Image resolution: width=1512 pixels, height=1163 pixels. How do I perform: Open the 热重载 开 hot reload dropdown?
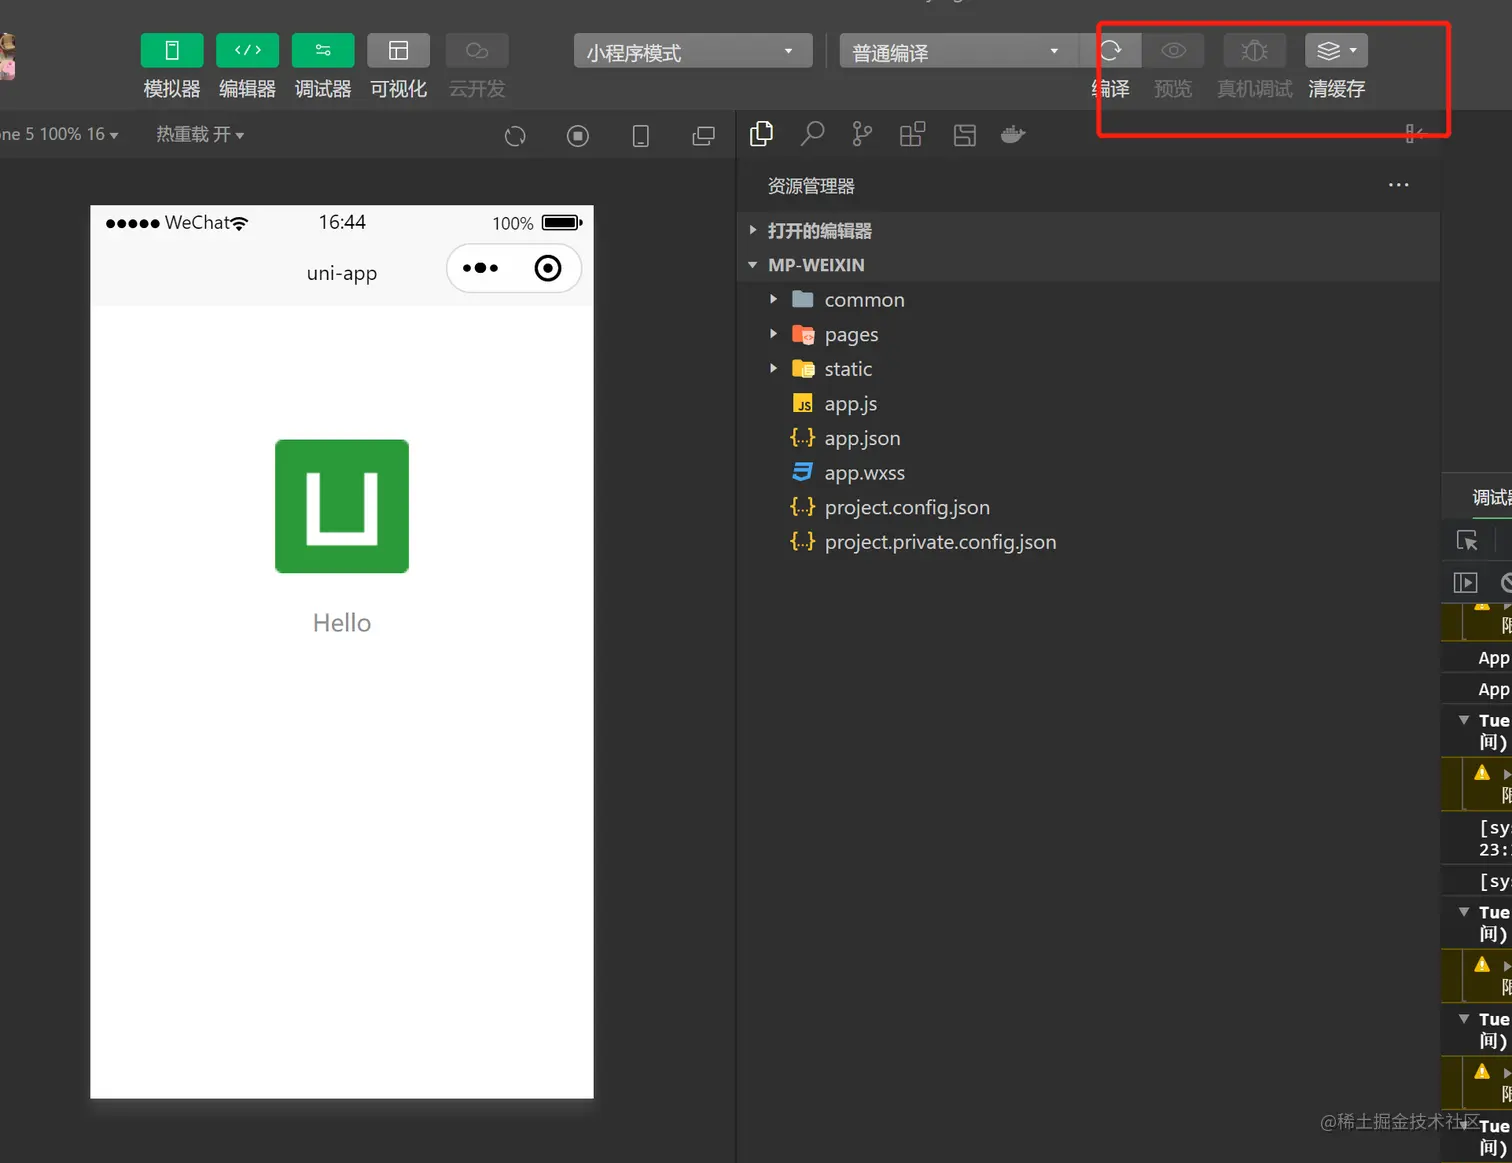point(200,134)
